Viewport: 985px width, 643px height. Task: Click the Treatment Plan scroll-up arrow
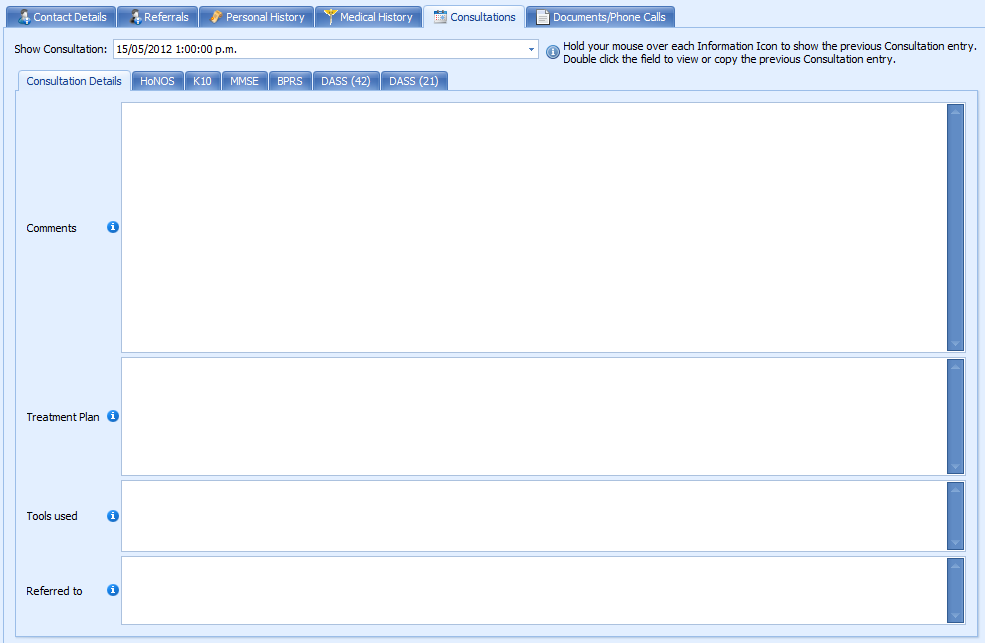click(955, 367)
